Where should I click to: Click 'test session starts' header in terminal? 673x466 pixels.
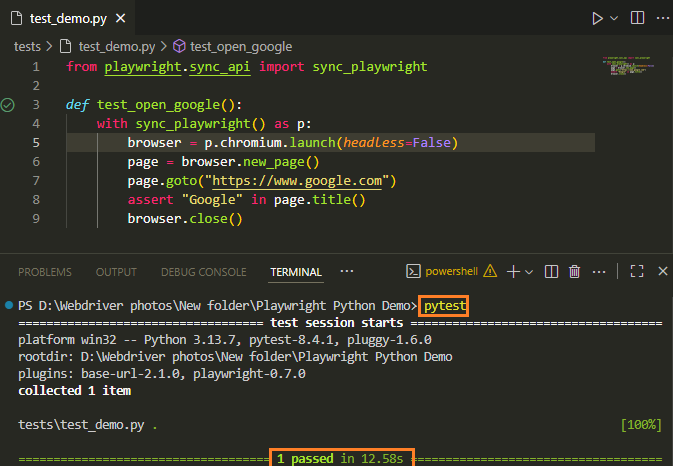pos(336,323)
